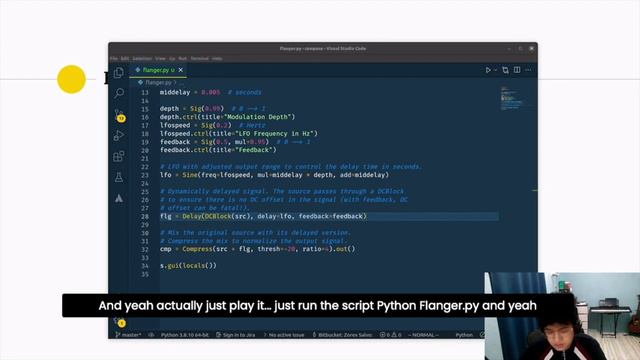
Task: Select Python 3.8.10 64-bit interpreter in status bar
Action: (184, 335)
